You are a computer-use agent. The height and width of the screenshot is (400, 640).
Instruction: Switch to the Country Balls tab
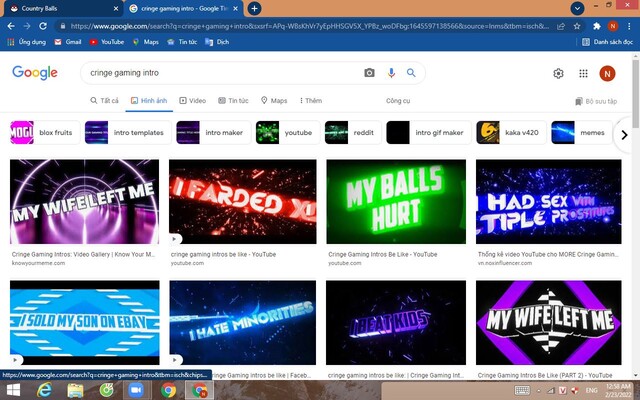61,9
